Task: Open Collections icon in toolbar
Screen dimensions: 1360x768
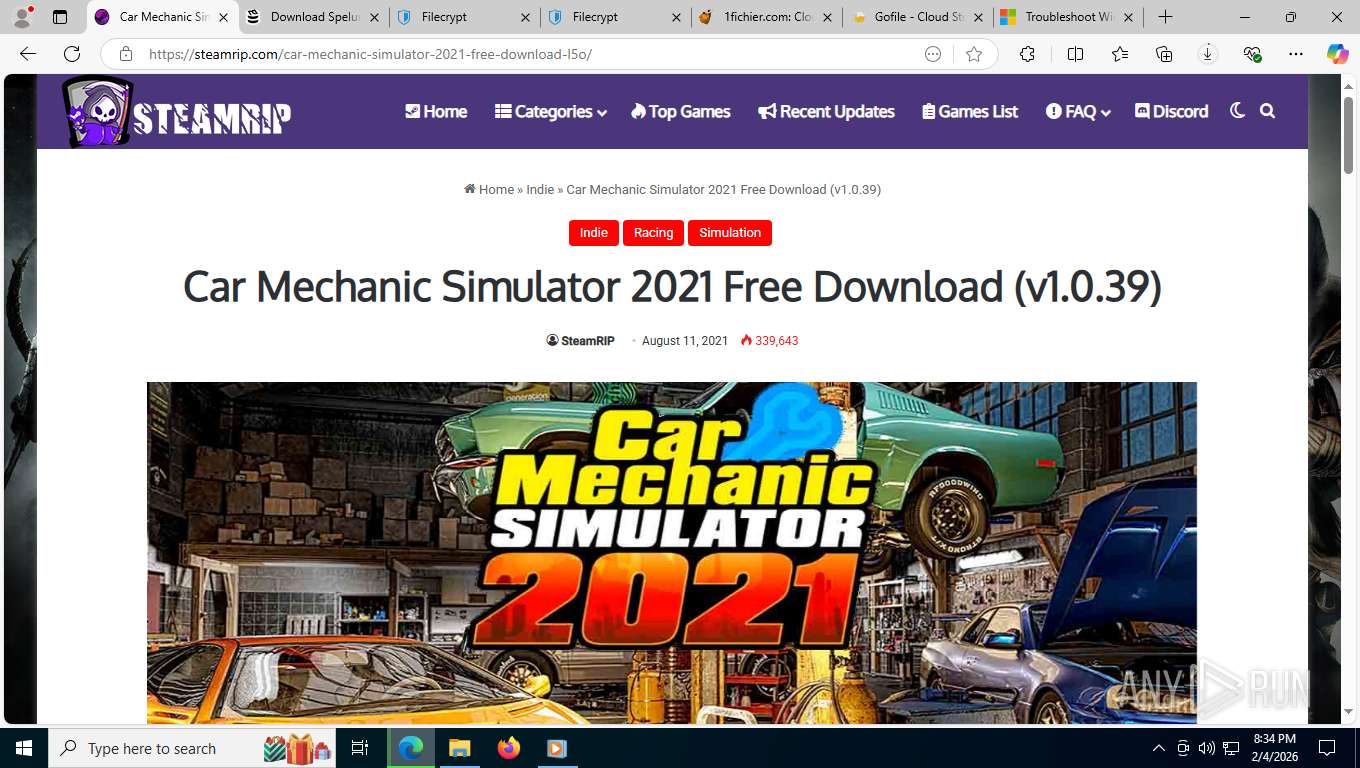Action: click(1164, 54)
